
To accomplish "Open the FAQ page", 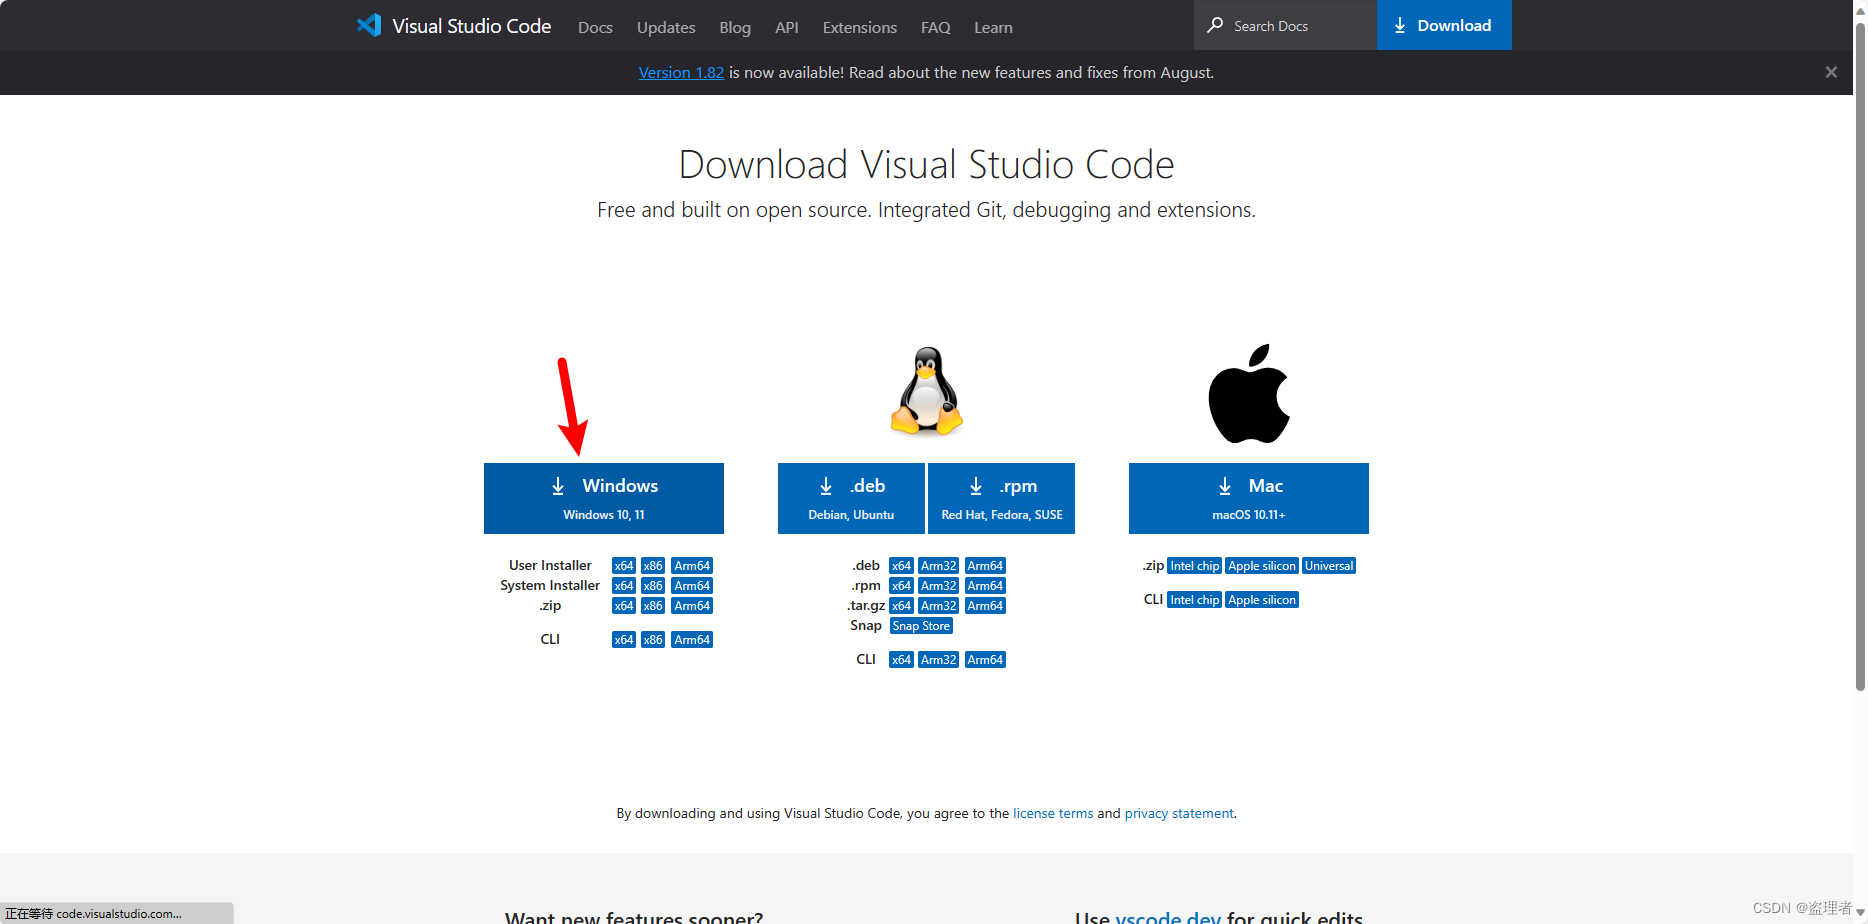I will [936, 27].
